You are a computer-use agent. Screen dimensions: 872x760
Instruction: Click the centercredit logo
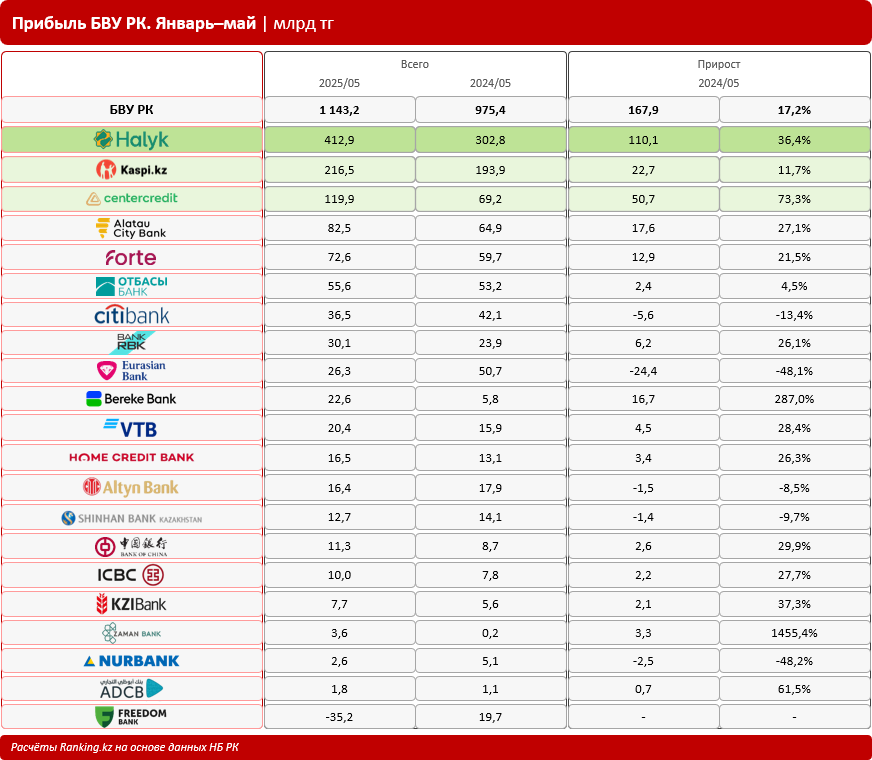(x=132, y=198)
